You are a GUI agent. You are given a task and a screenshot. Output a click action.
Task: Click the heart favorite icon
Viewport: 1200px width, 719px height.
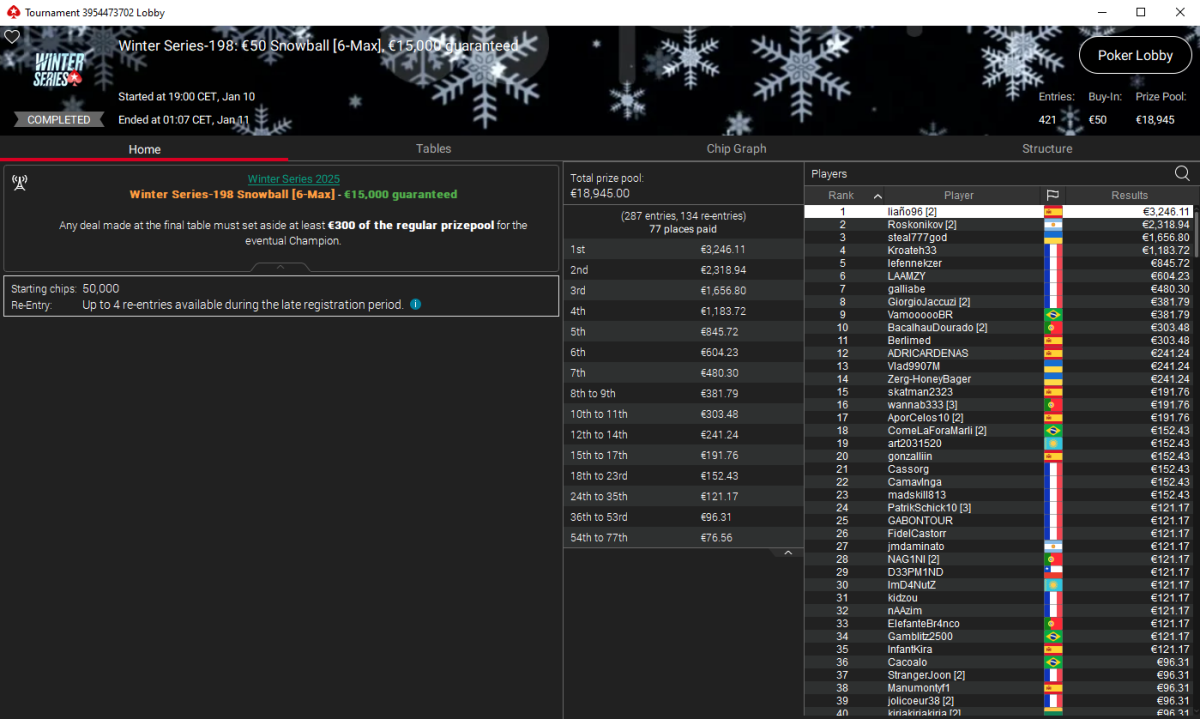[x=12, y=37]
